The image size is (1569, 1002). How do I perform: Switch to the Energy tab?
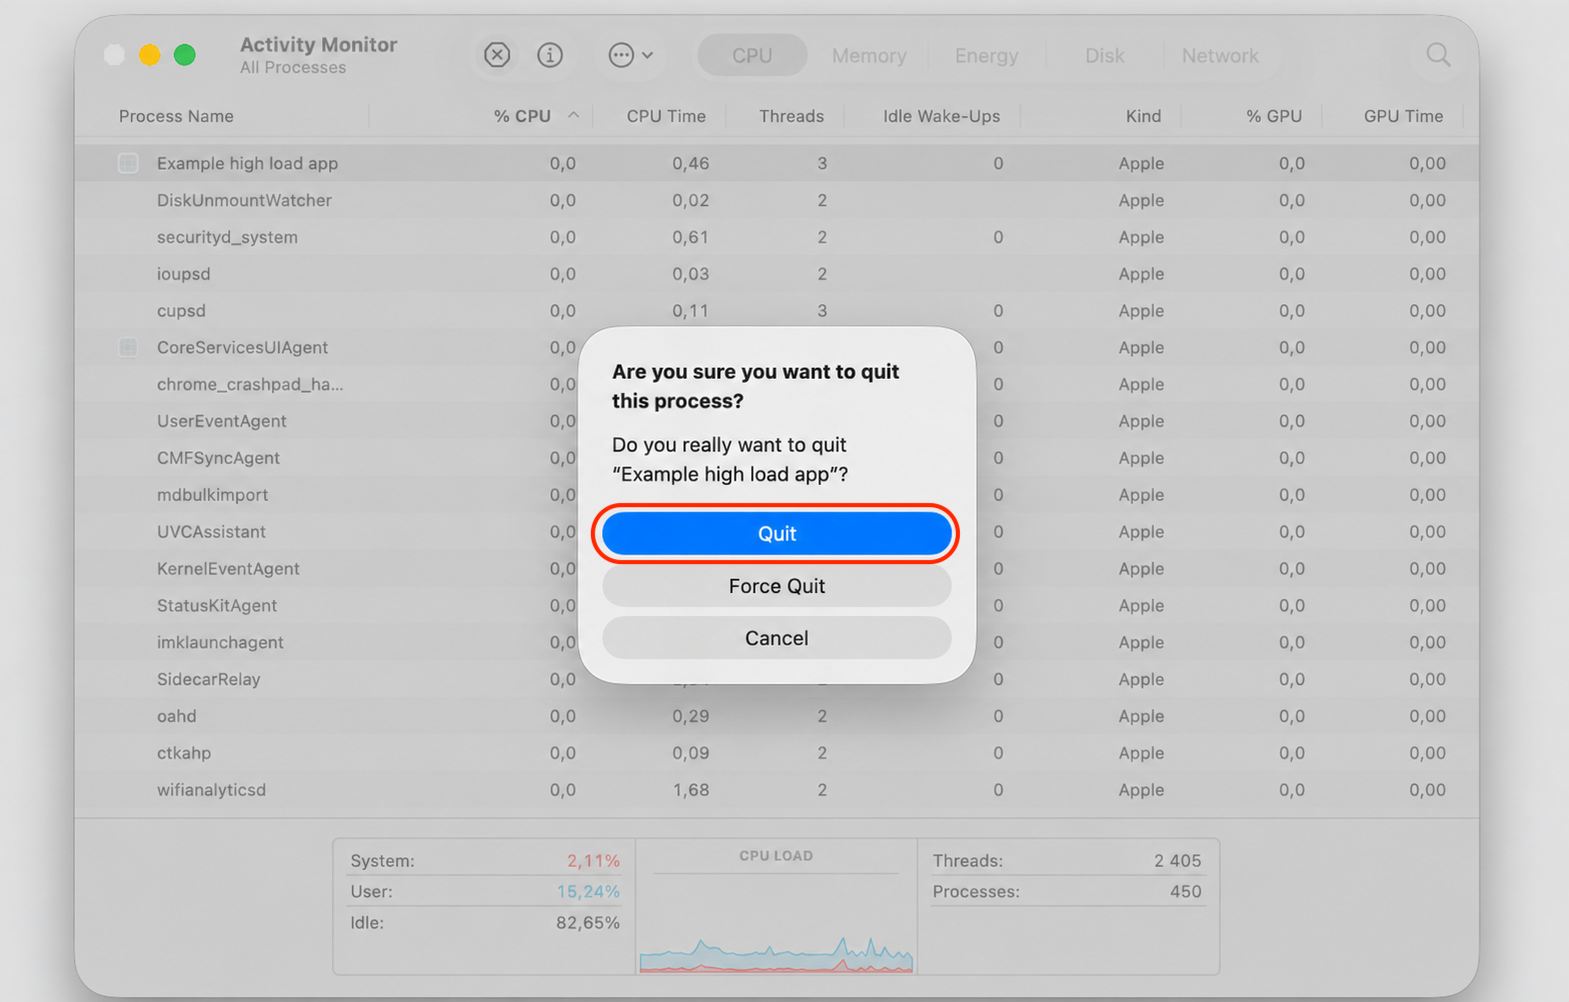click(x=986, y=56)
